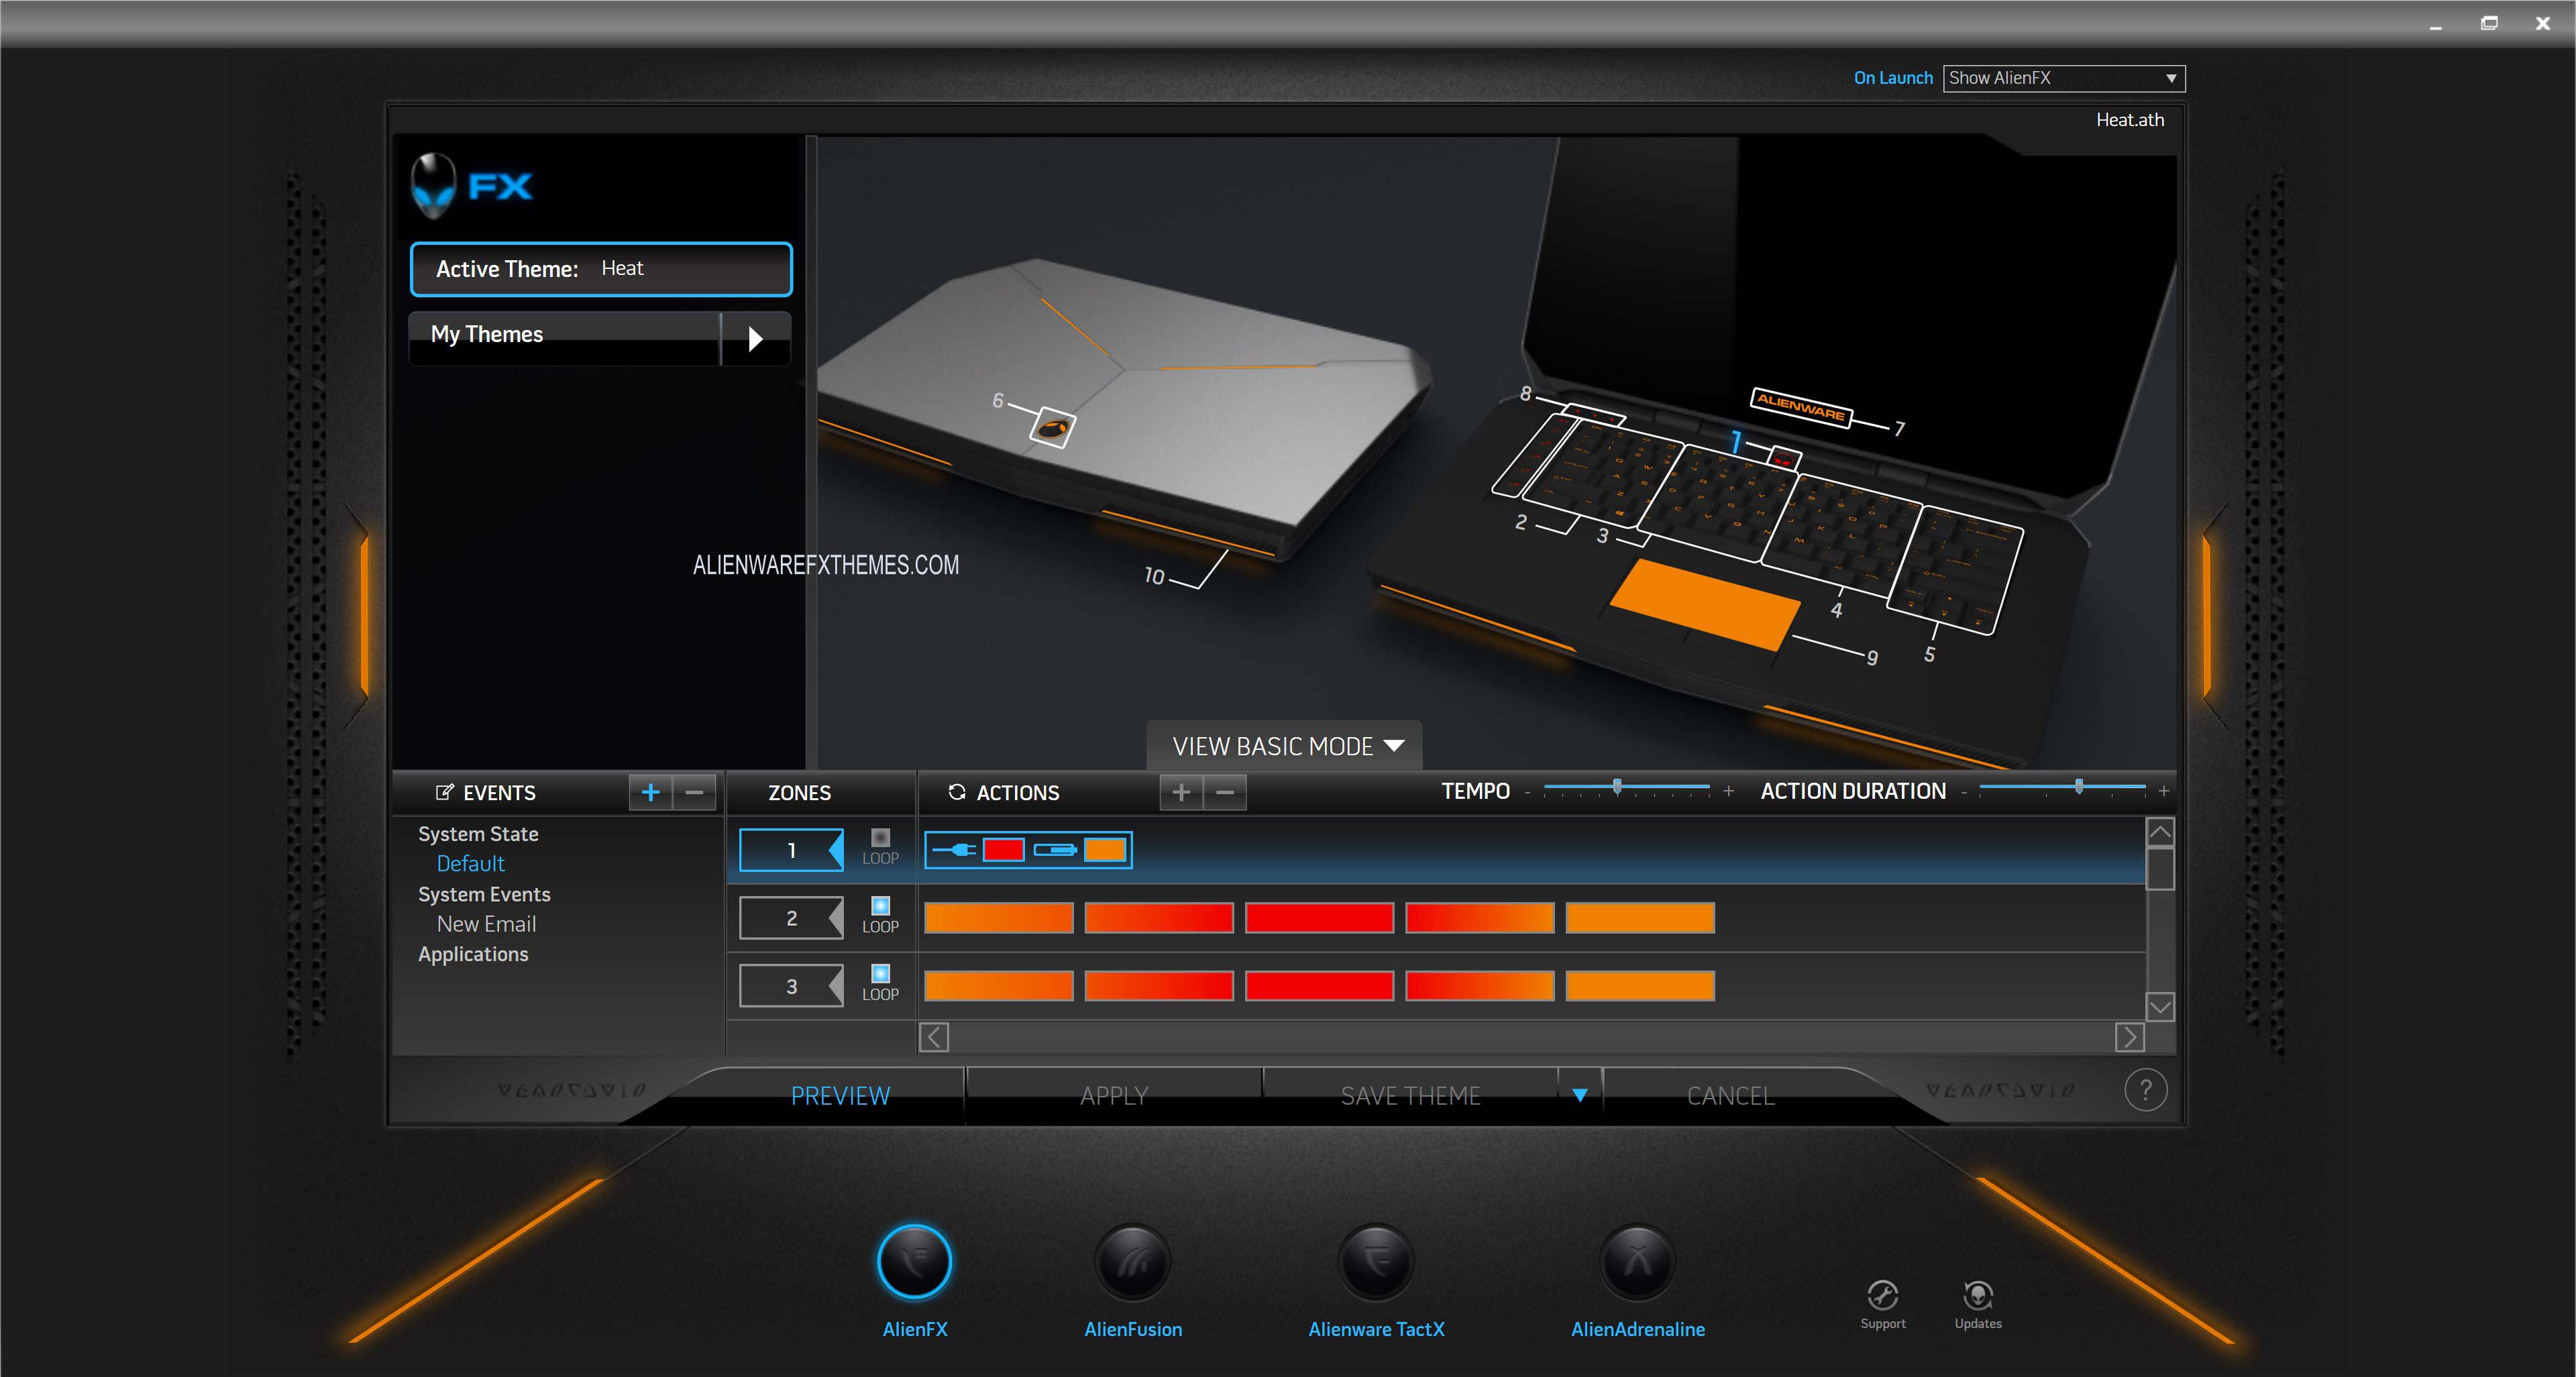This screenshot has width=2576, height=1377.
Task: Click the Heat.ath file name
Action: pyautogui.click(x=2130, y=120)
